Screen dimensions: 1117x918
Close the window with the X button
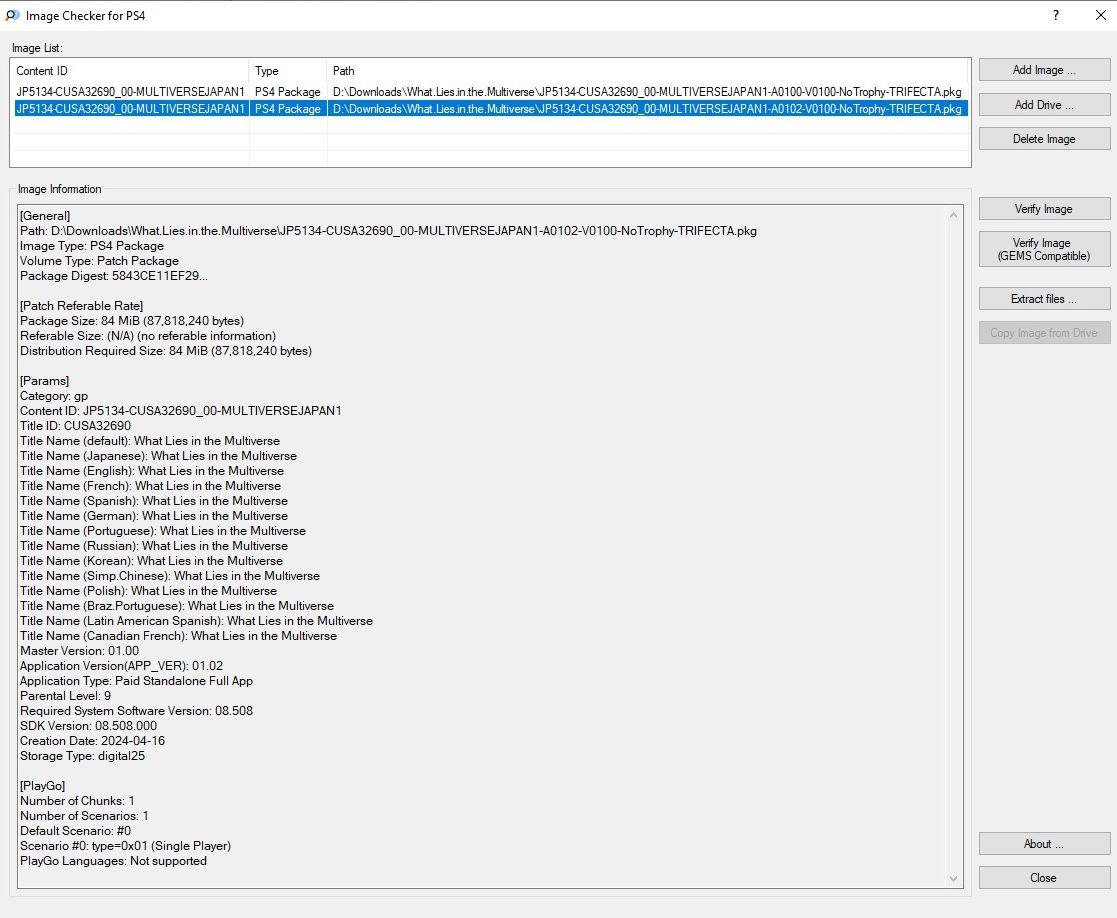[1100, 15]
